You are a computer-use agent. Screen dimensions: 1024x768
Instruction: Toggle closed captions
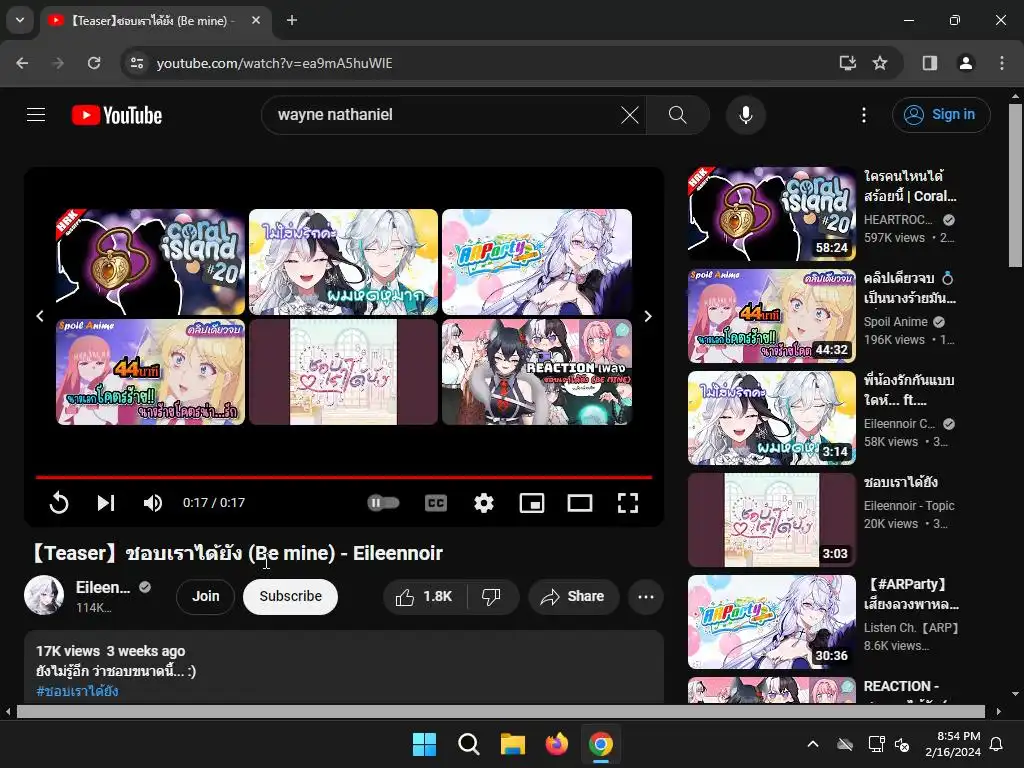(436, 502)
